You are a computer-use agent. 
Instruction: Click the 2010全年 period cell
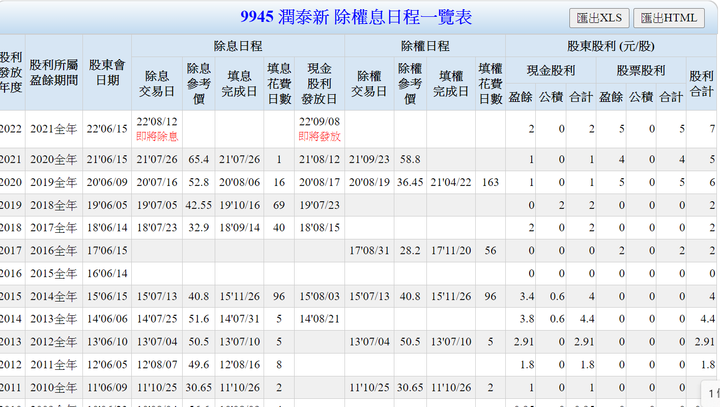point(54,388)
